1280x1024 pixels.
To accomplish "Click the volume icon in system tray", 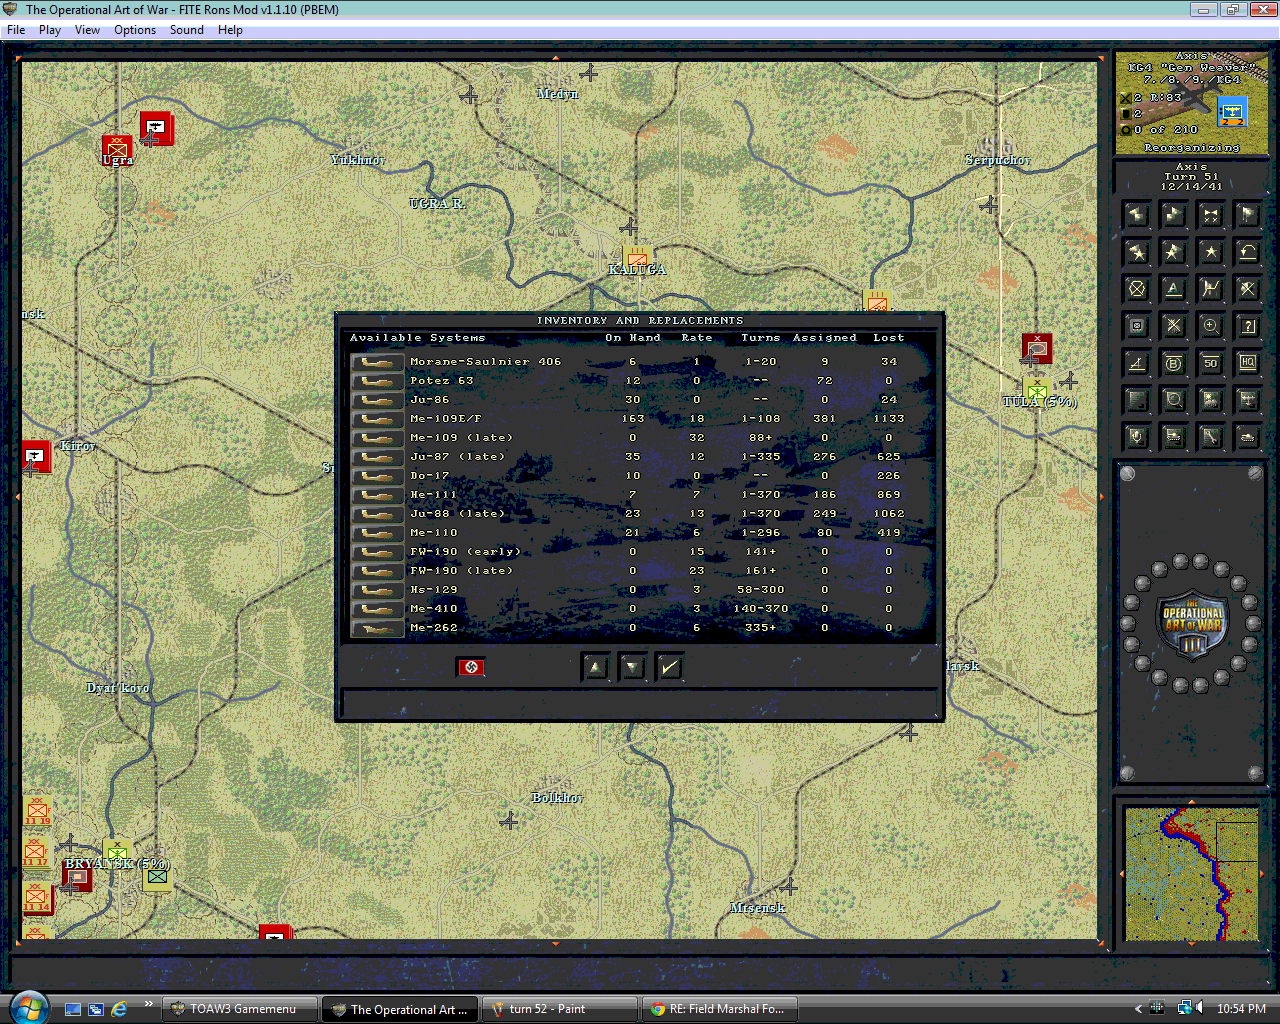I will 1200,1009.
